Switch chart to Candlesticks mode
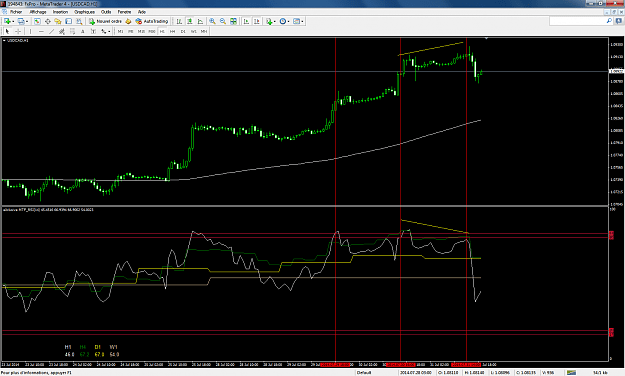The image size is (625, 376). point(190,21)
